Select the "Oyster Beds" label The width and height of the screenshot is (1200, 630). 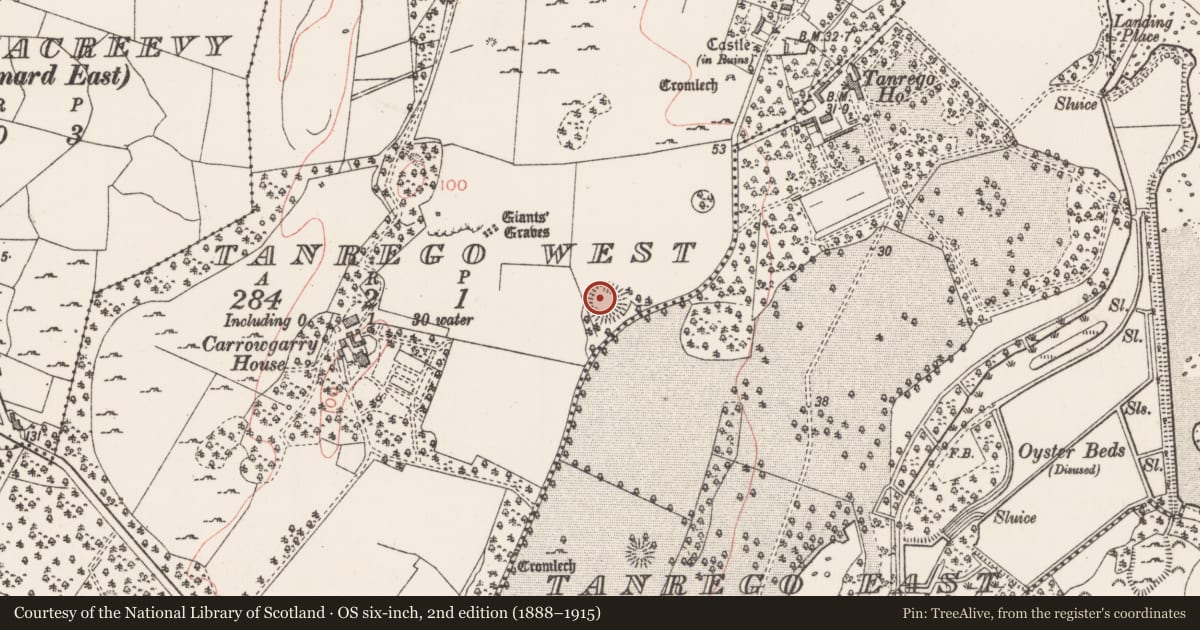click(1071, 451)
